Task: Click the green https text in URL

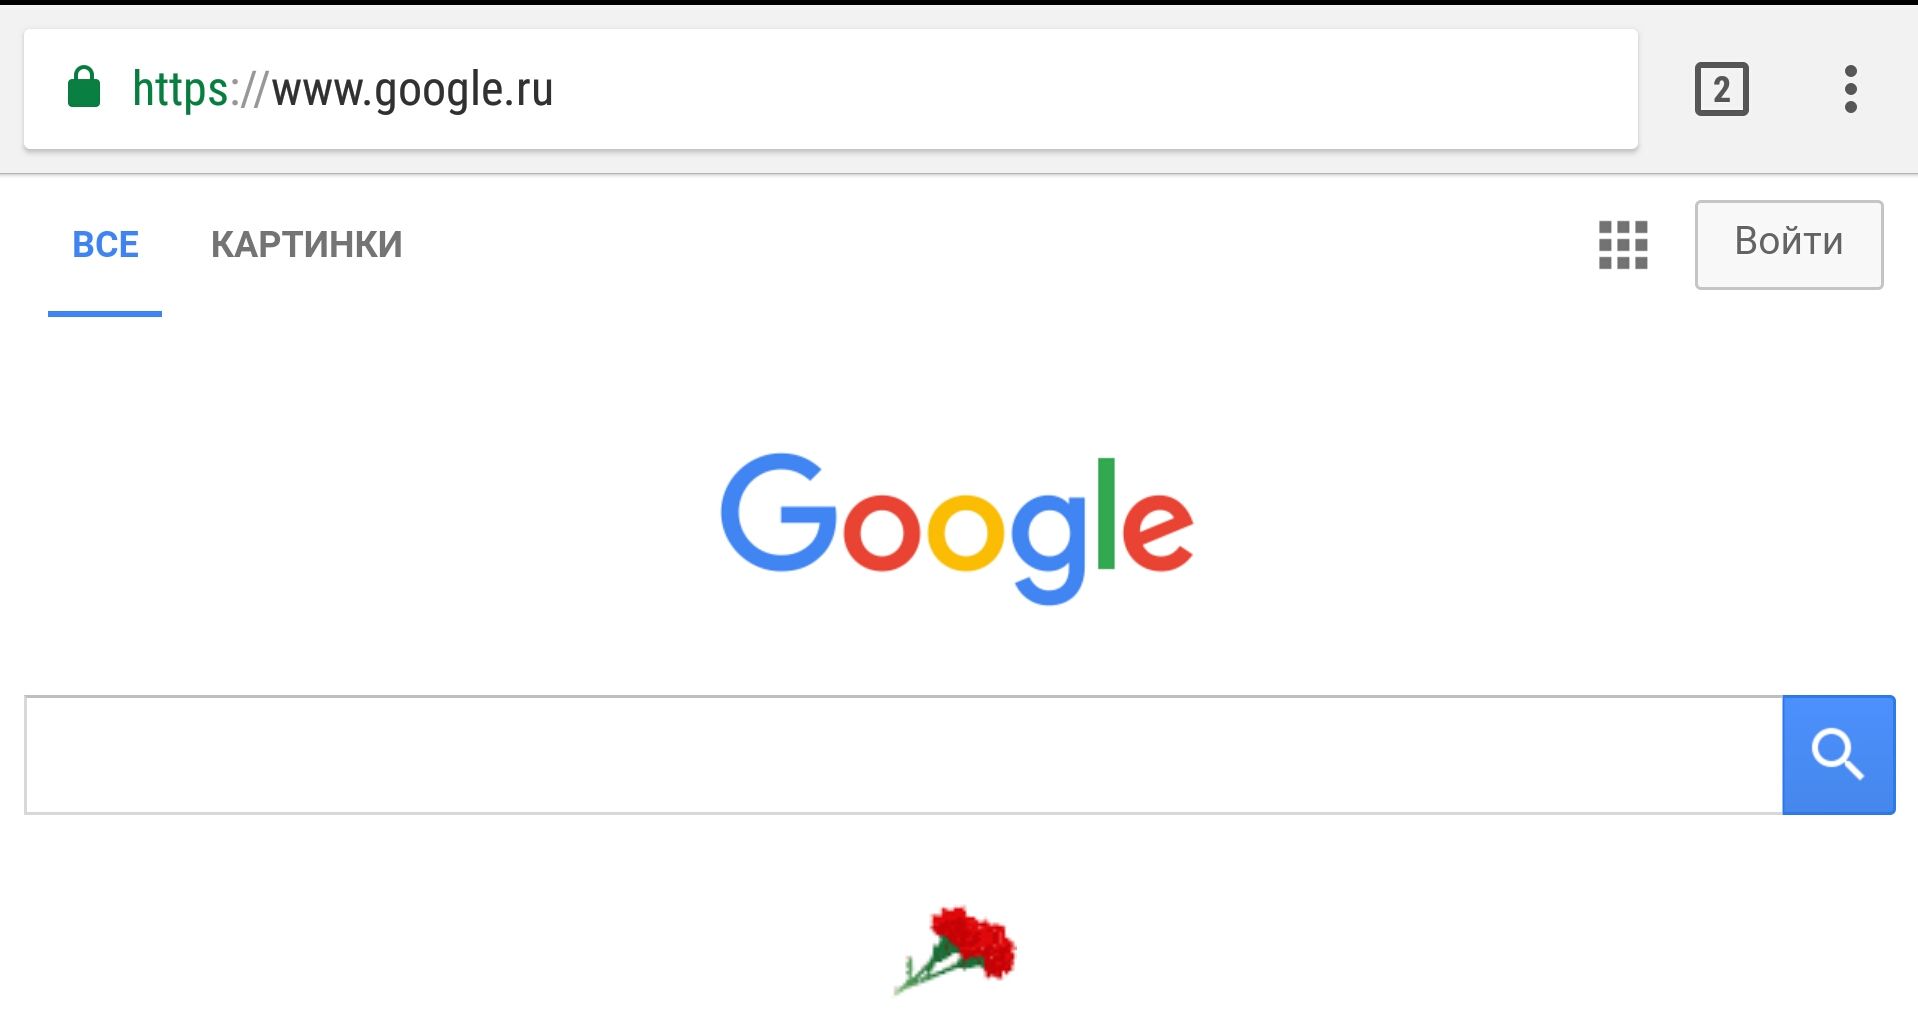Action: pos(180,89)
